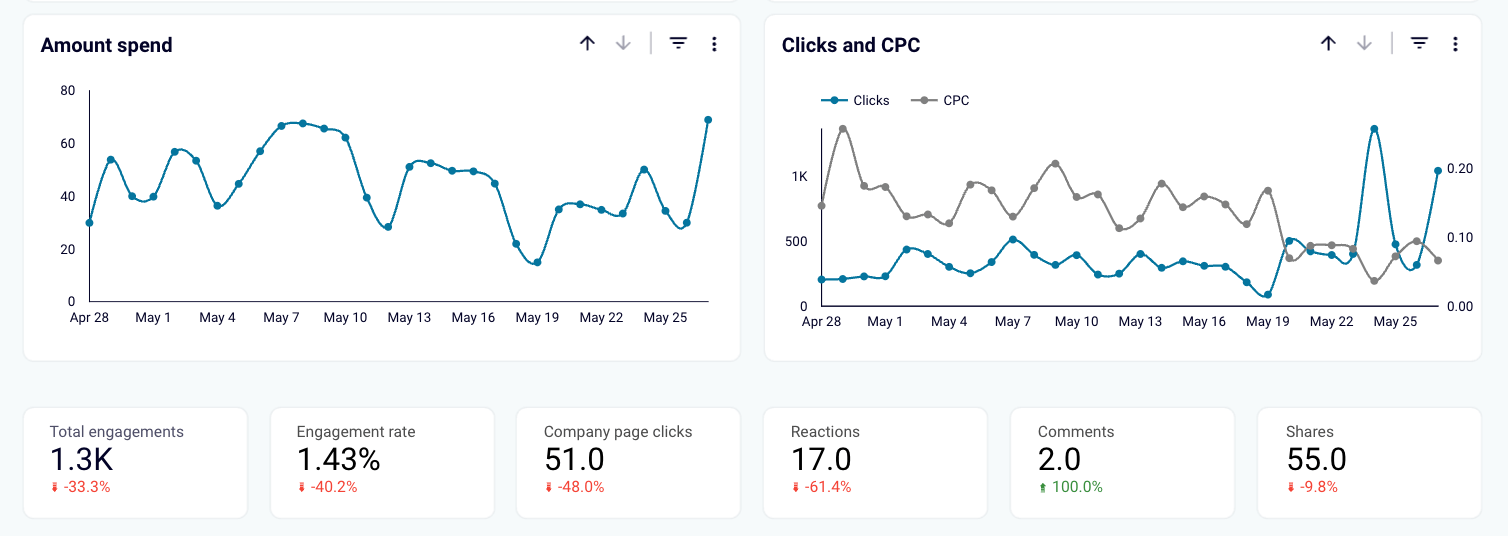Screen dimensions: 1508x536
Task: Click the -40.2% change under Engagement rate
Action: point(327,487)
